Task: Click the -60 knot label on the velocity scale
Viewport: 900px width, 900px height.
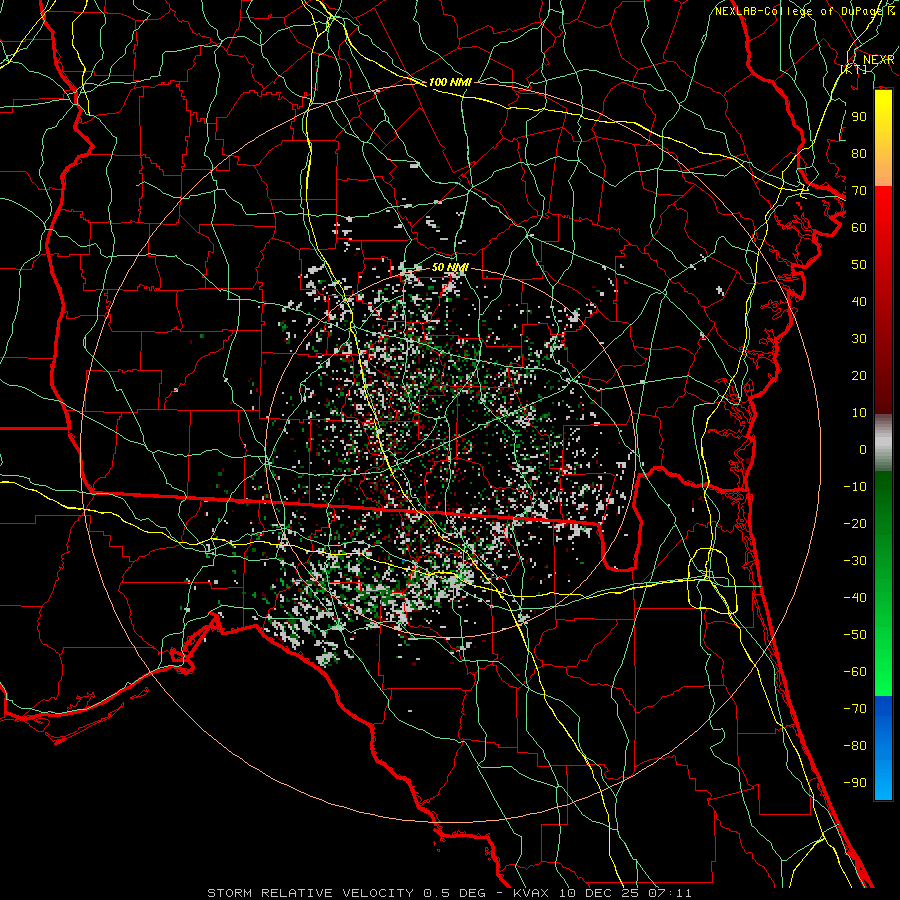Action: click(x=855, y=672)
